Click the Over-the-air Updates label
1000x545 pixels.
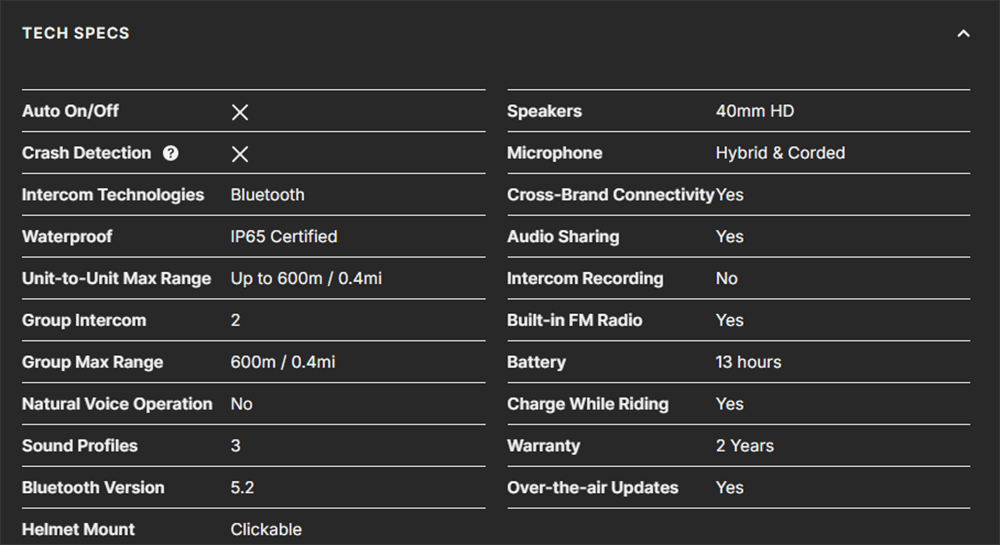coord(592,488)
